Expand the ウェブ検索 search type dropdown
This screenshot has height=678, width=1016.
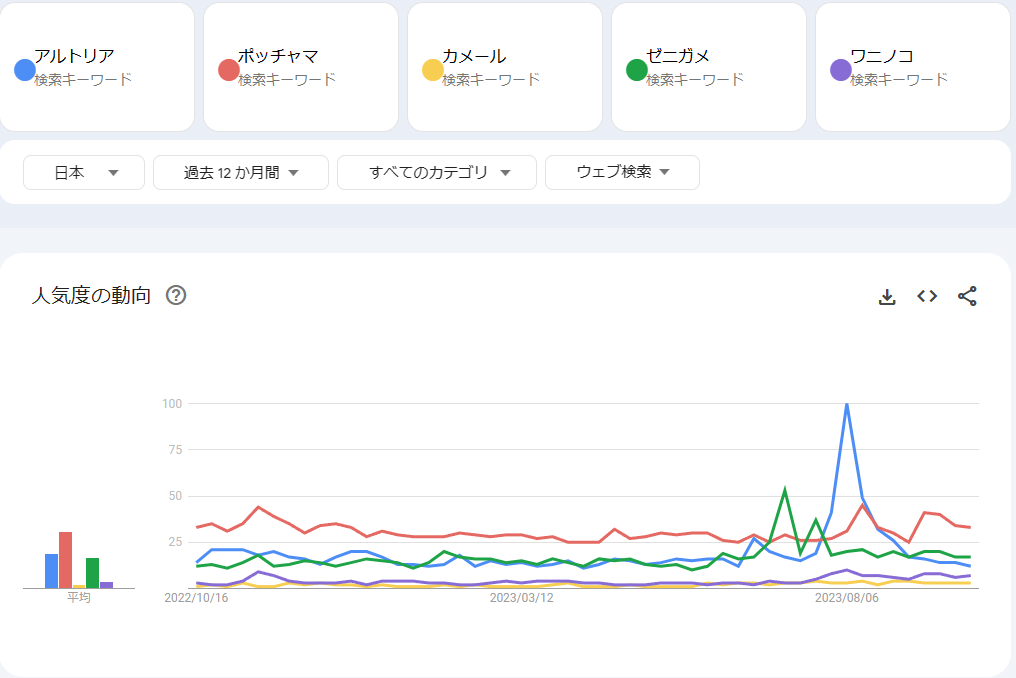coord(622,173)
